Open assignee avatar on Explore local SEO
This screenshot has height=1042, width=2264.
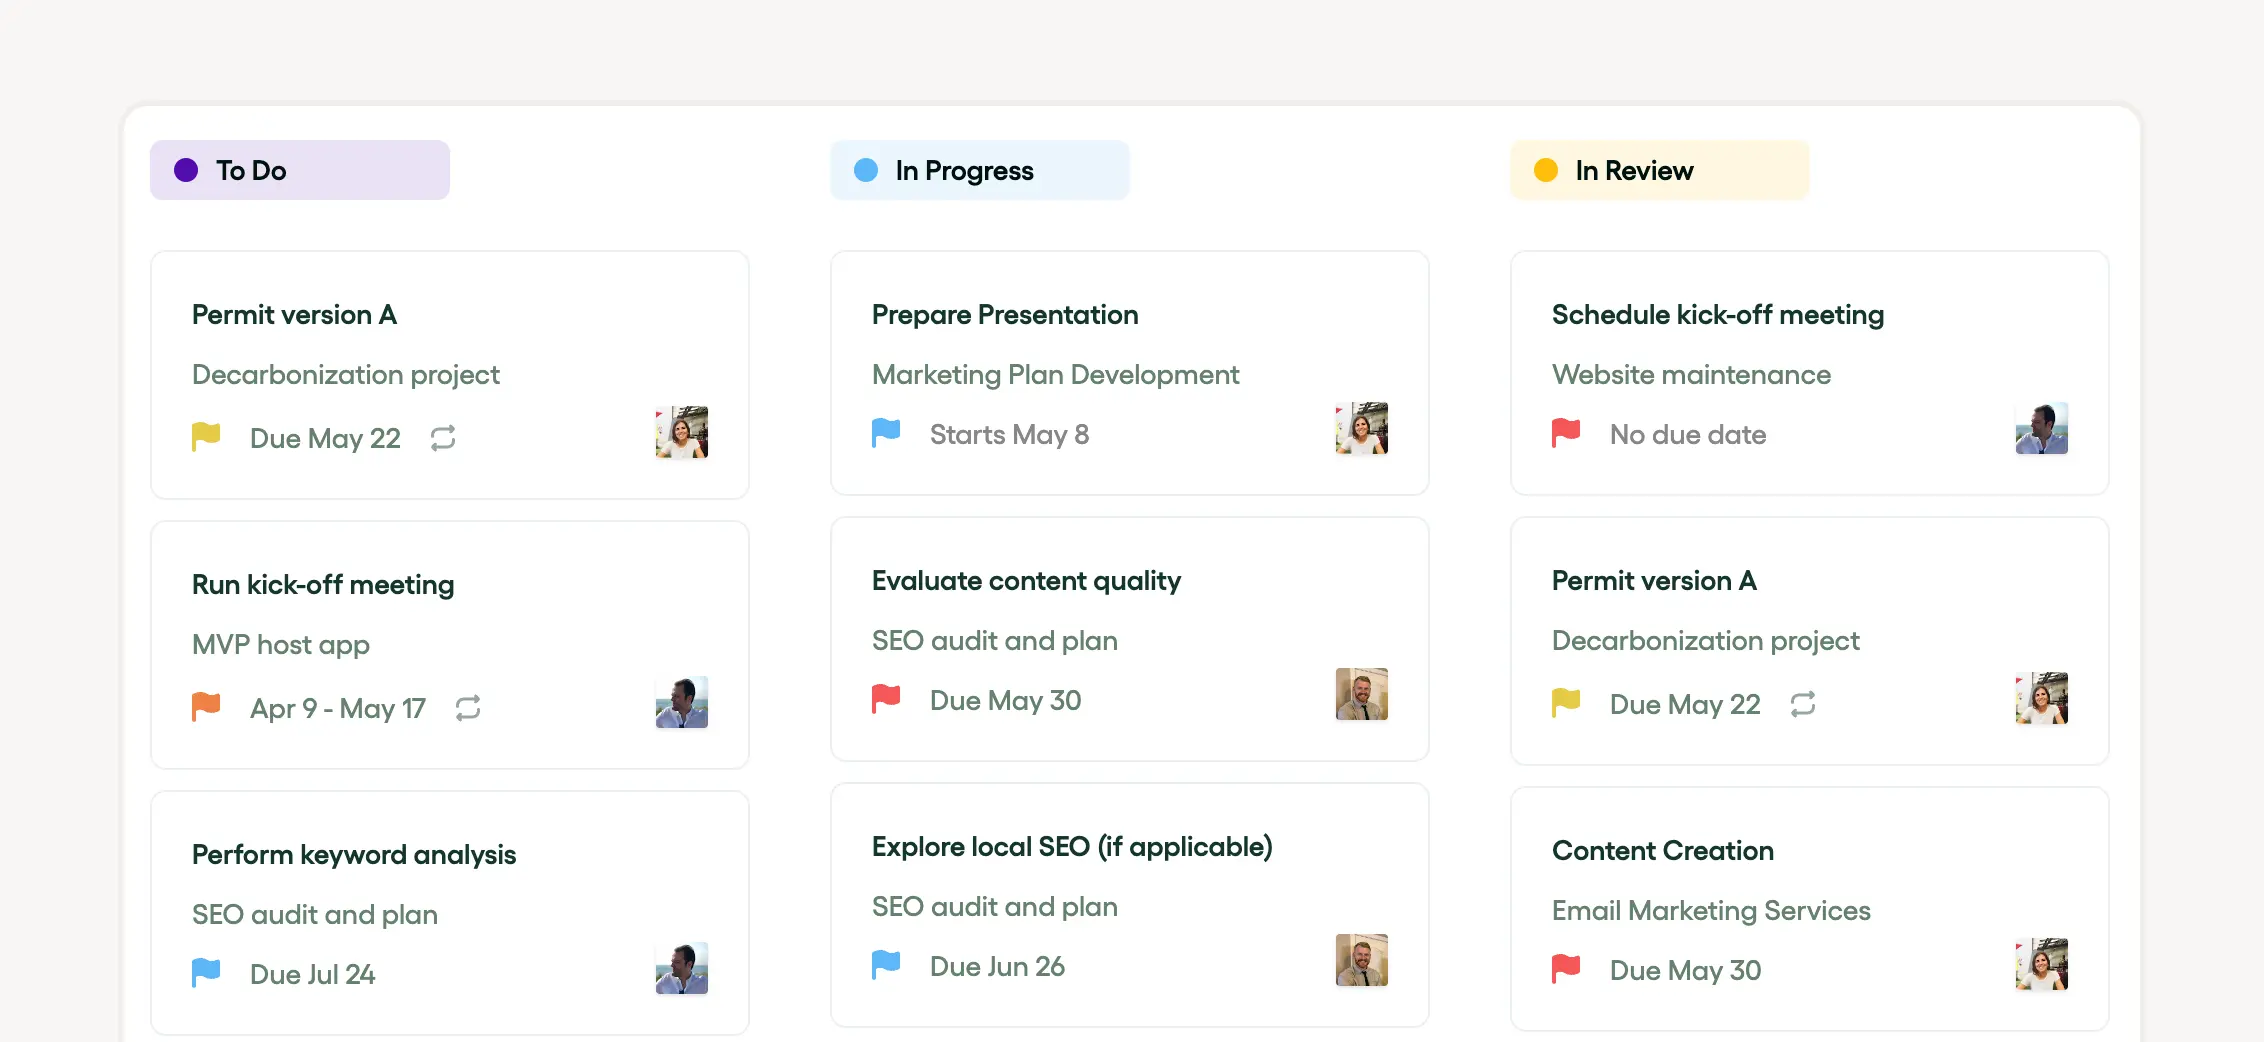click(1362, 960)
